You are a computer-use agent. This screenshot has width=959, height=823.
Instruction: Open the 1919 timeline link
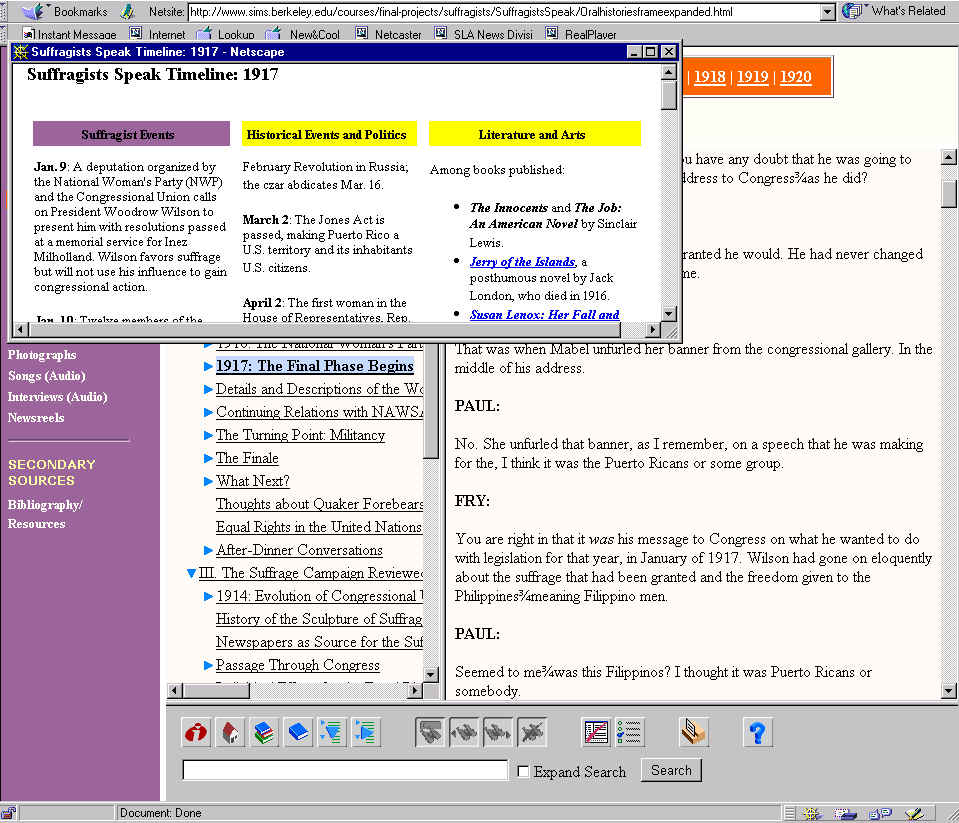[752, 77]
